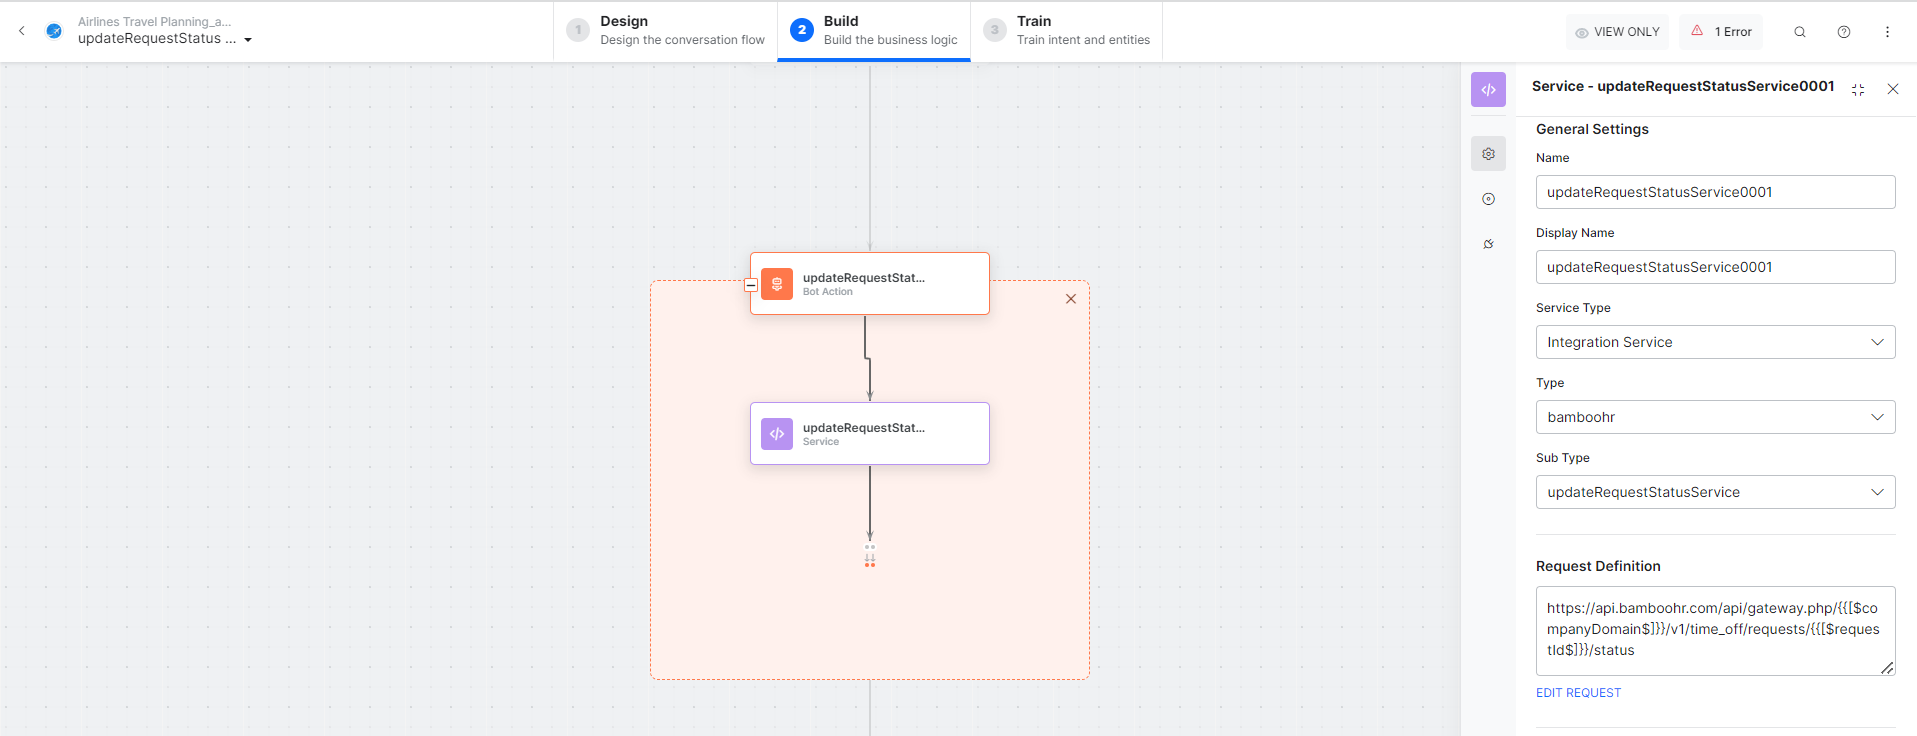Open the general settings gear icon

pyautogui.click(x=1488, y=154)
